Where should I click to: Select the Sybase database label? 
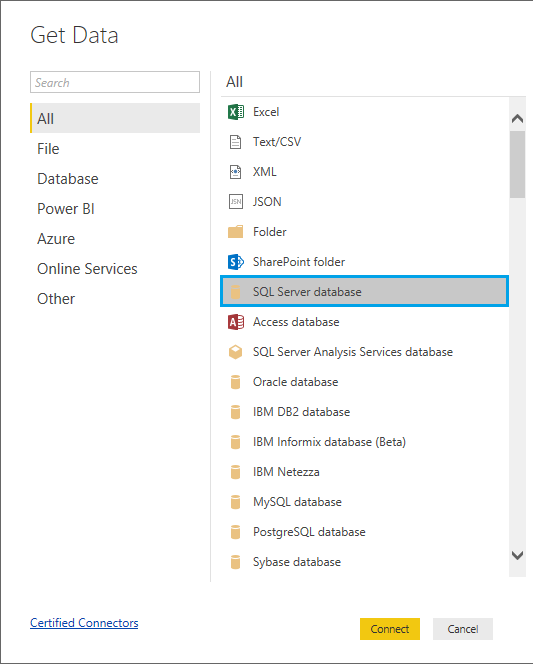(297, 562)
